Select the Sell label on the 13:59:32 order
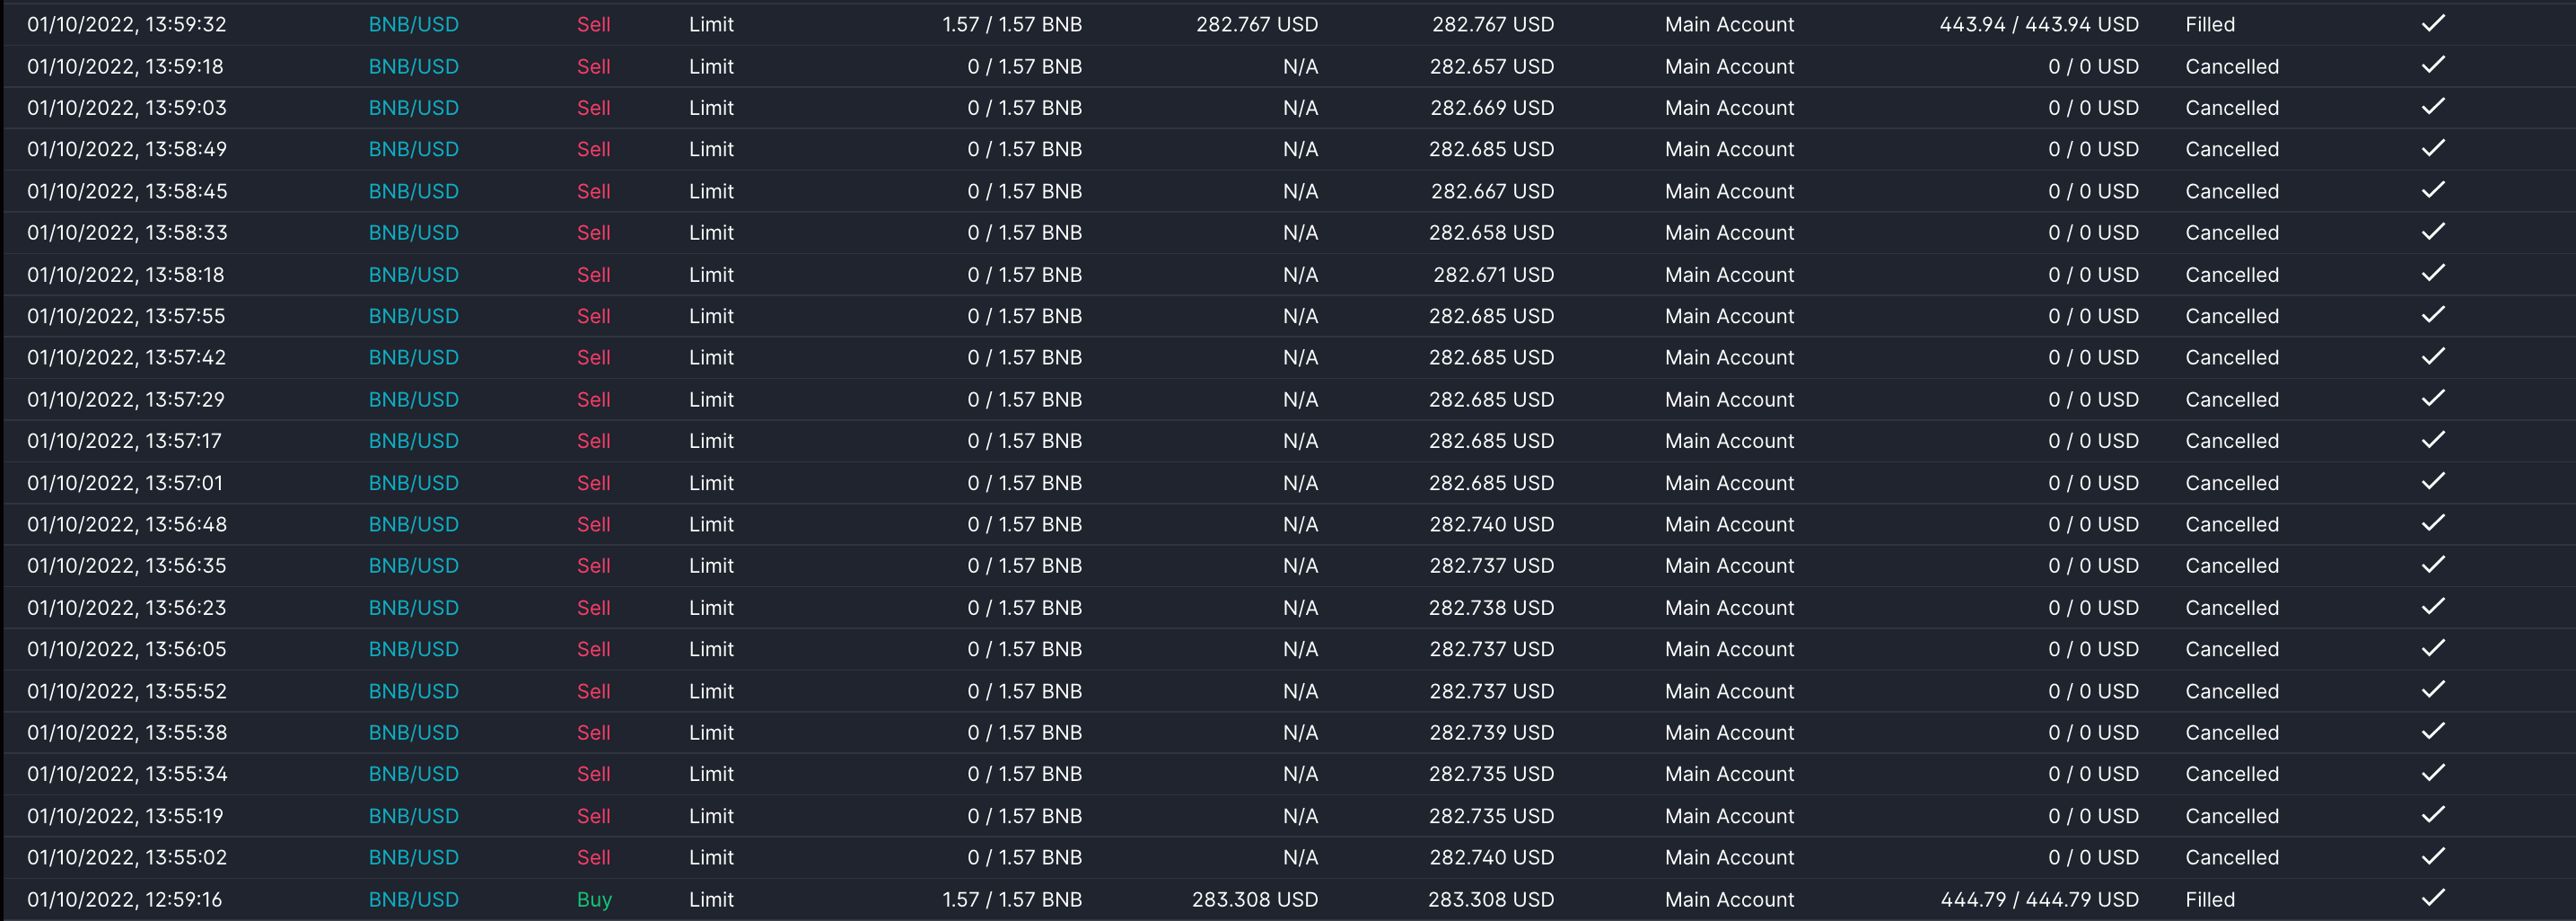This screenshot has height=921, width=2576. [593, 23]
